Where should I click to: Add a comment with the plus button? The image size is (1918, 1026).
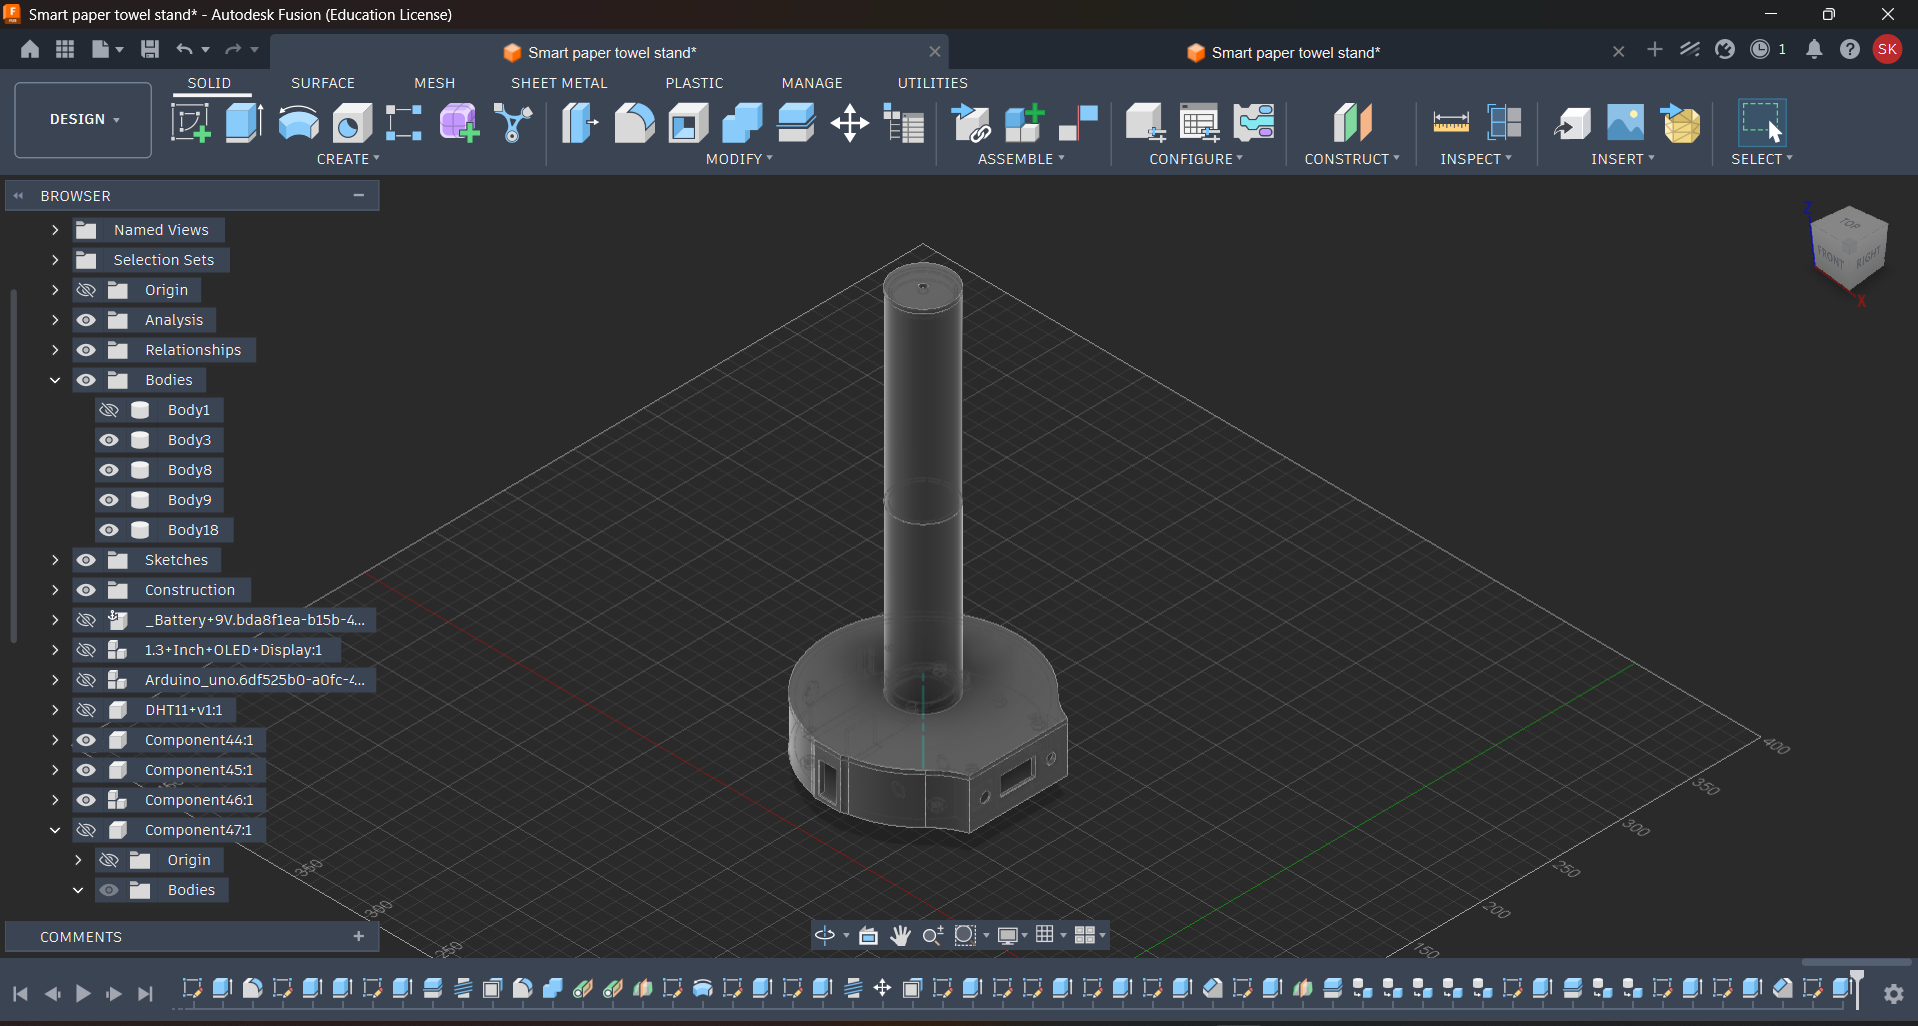(359, 936)
